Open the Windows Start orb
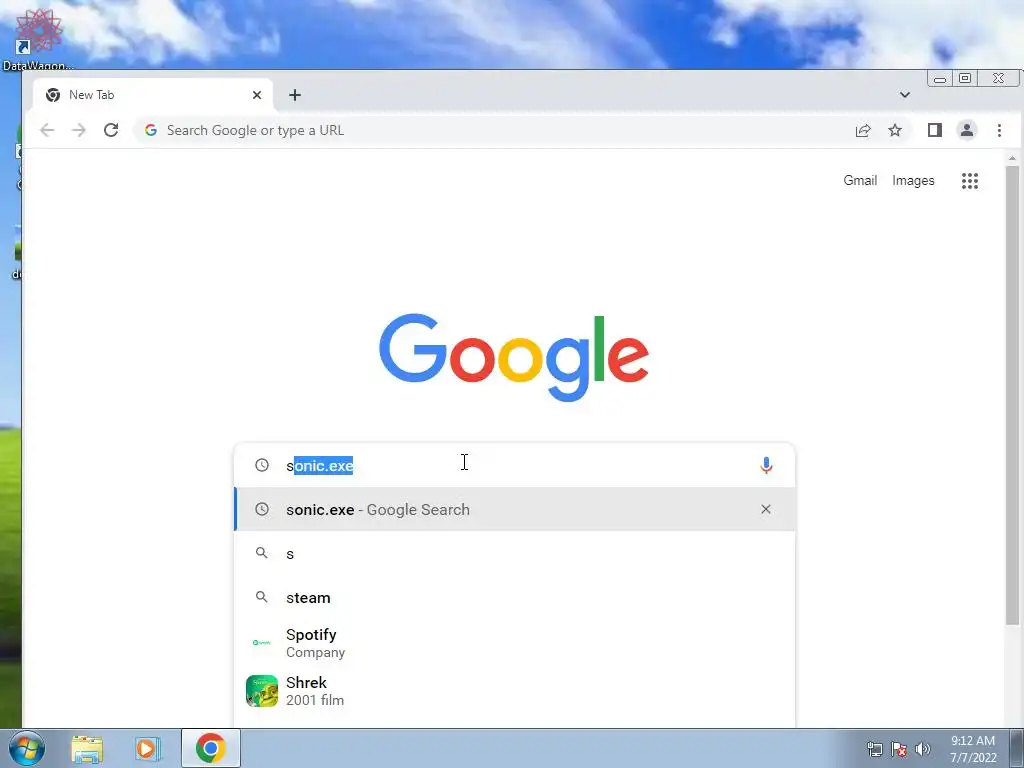1024x768 pixels. 27,748
